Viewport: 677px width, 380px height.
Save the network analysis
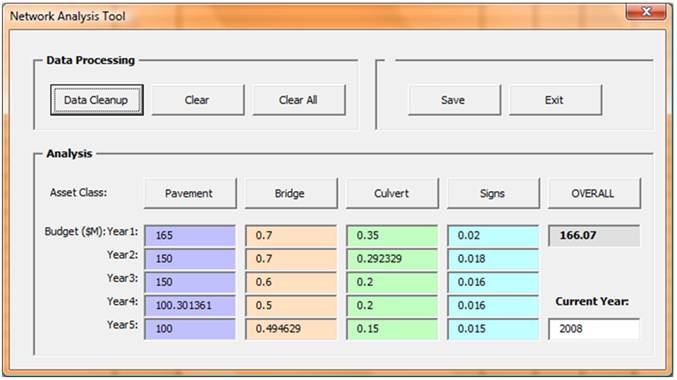(454, 100)
